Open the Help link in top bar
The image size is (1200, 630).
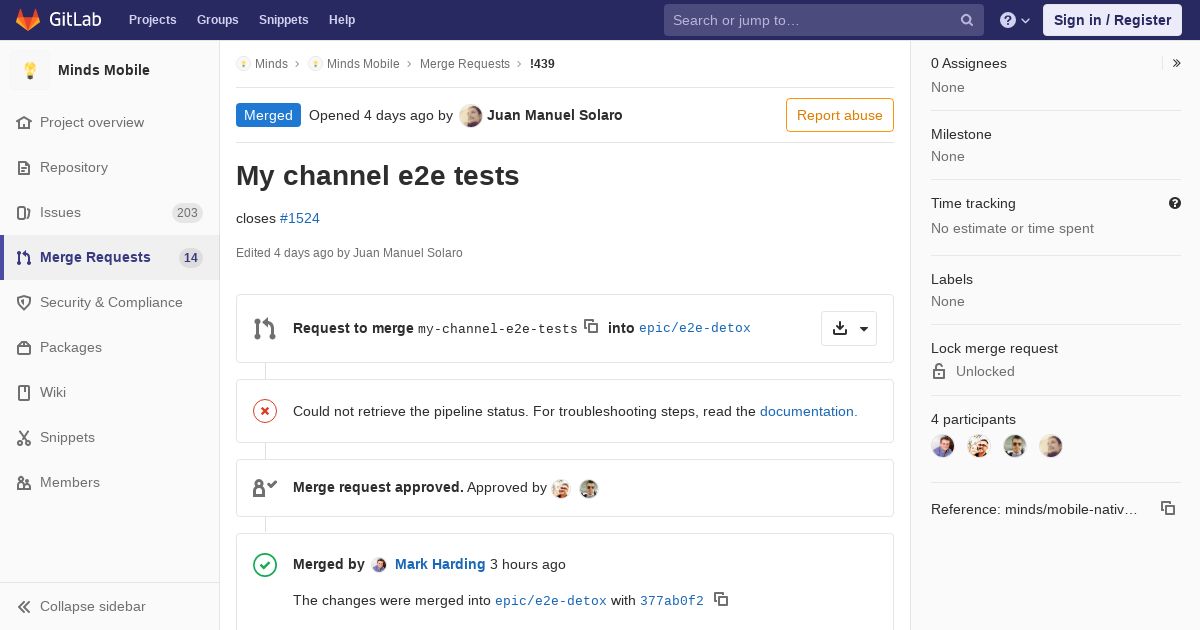(x=342, y=20)
